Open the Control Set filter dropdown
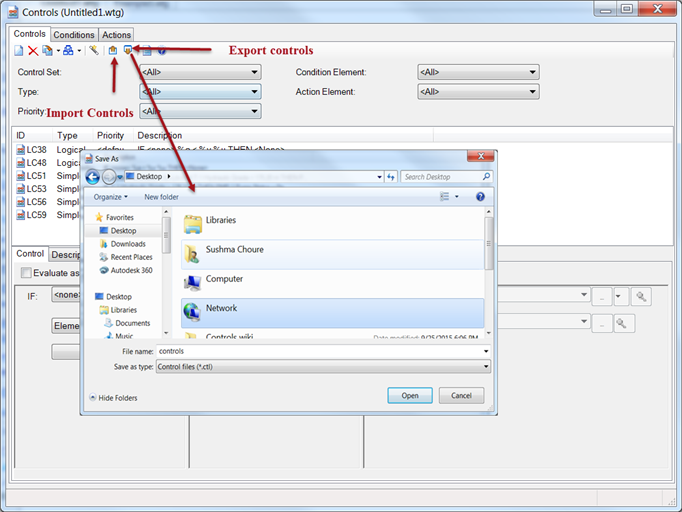The width and height of the screenshot is (682, 512). tap(200, 72)
